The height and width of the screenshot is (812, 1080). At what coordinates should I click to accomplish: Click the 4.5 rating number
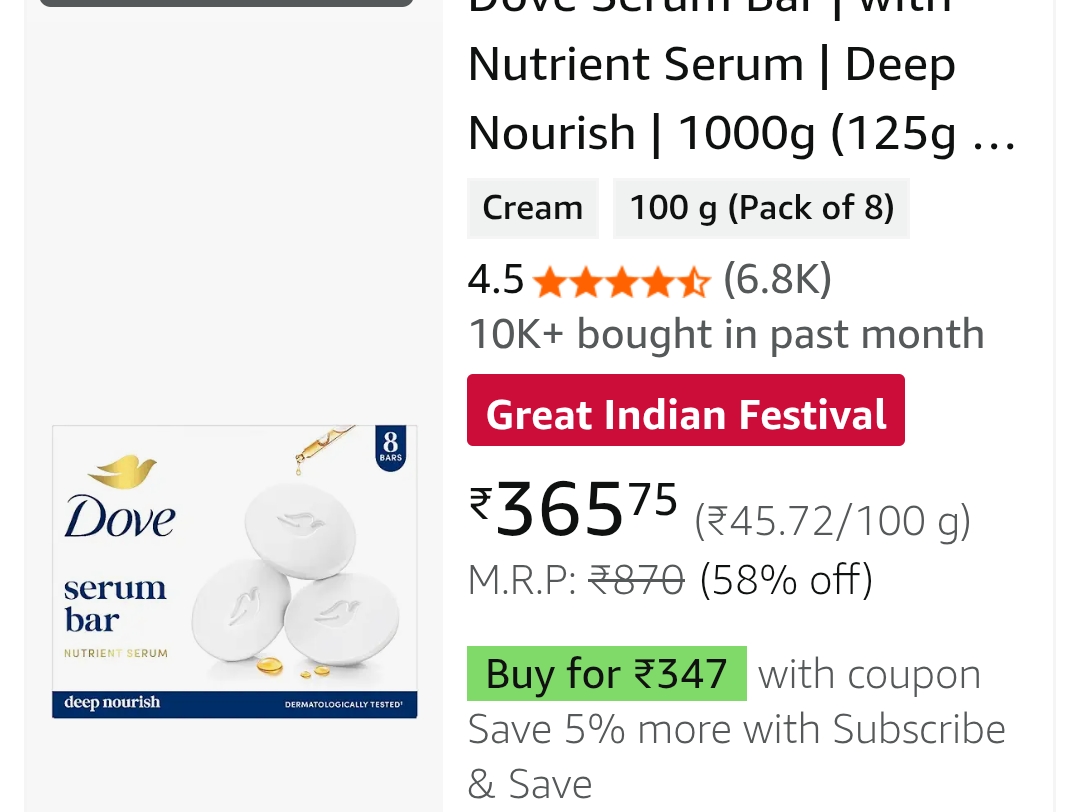click(x=495, y=281)
